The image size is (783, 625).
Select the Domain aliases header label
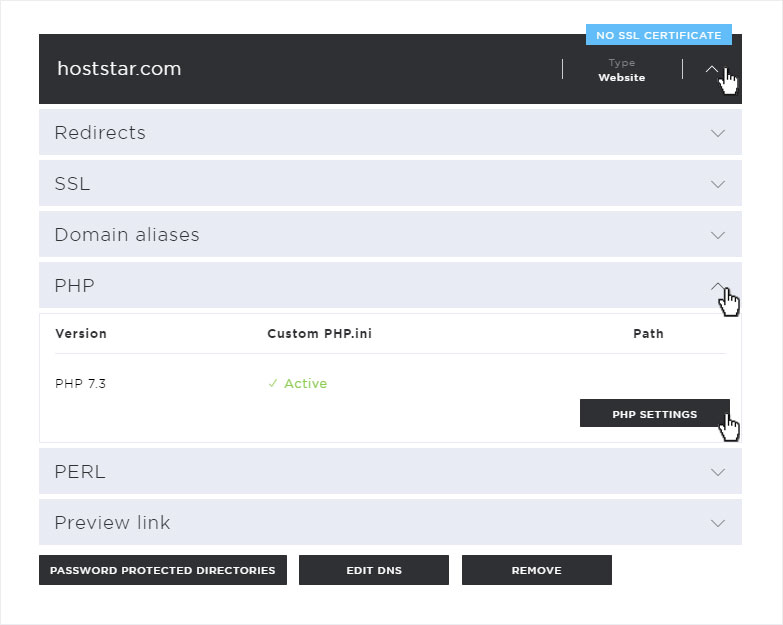pos(127,235)
